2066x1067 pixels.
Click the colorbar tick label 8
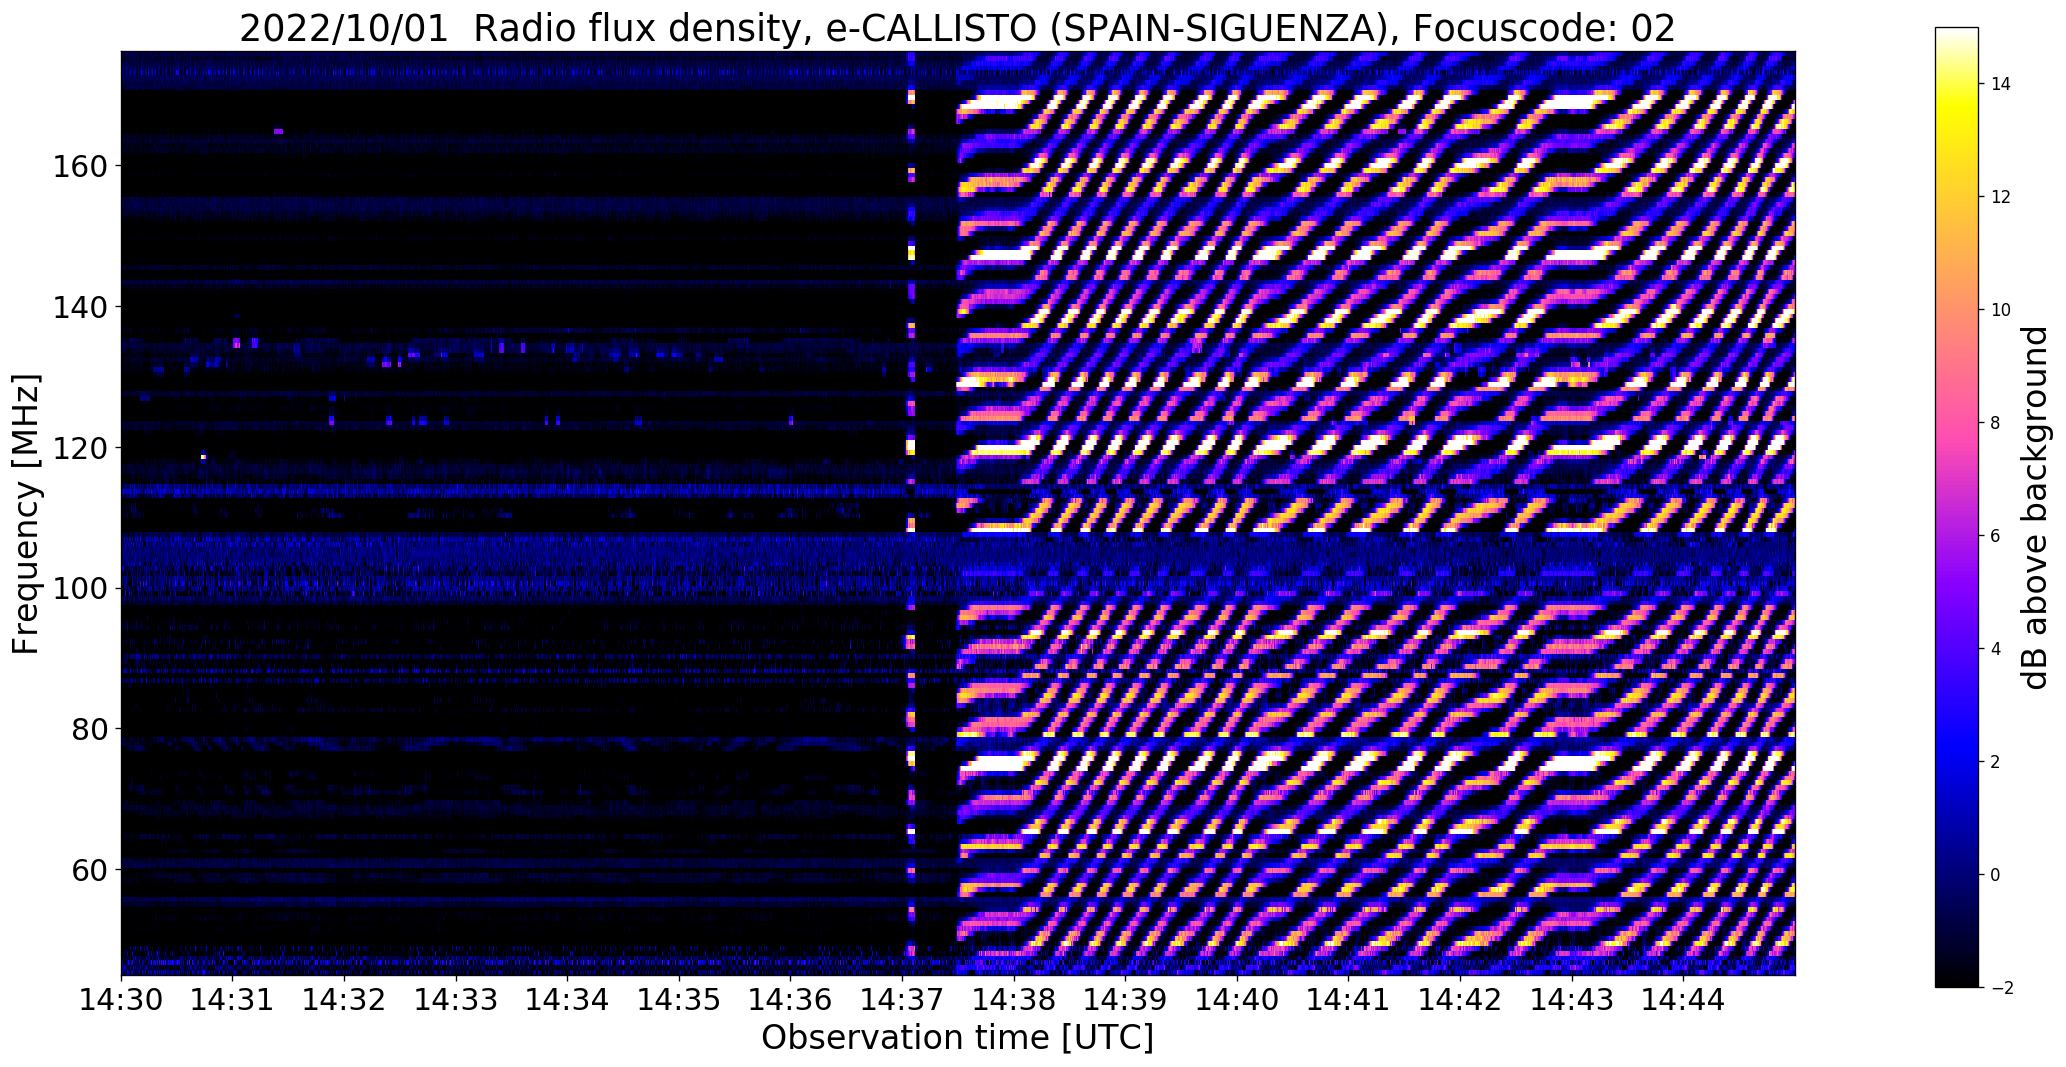(1996, 423)
